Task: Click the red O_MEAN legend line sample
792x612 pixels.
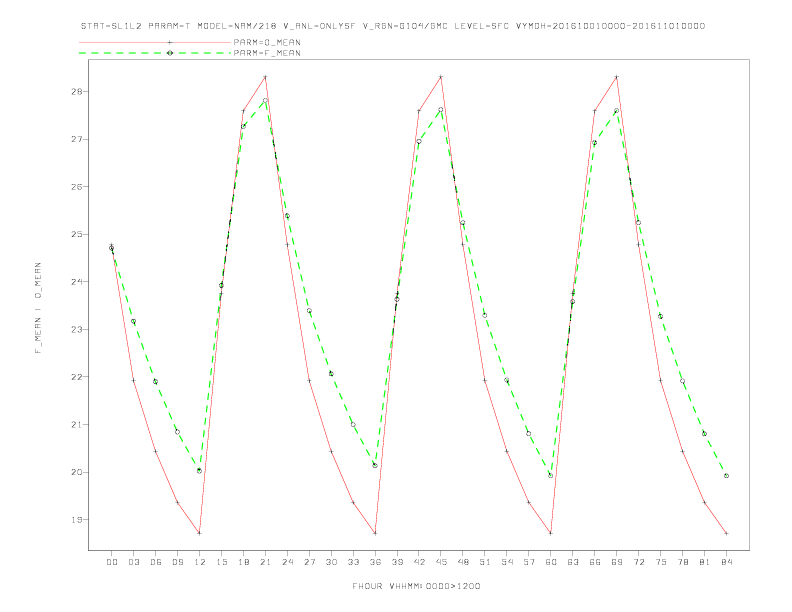Action: 155,42
